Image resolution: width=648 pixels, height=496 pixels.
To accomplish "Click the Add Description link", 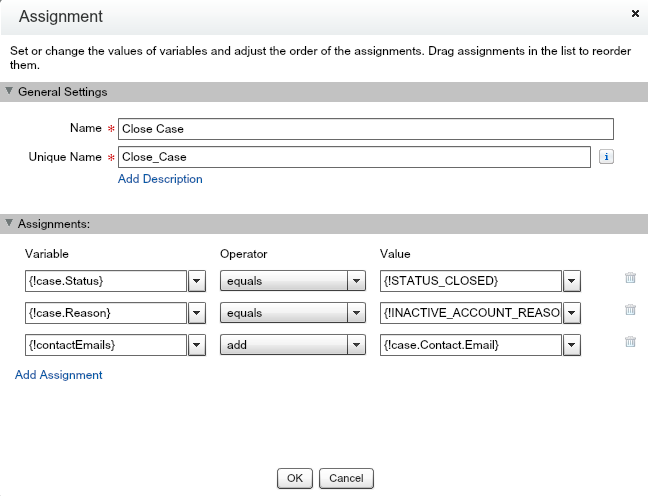I will [x=160, y=179].
